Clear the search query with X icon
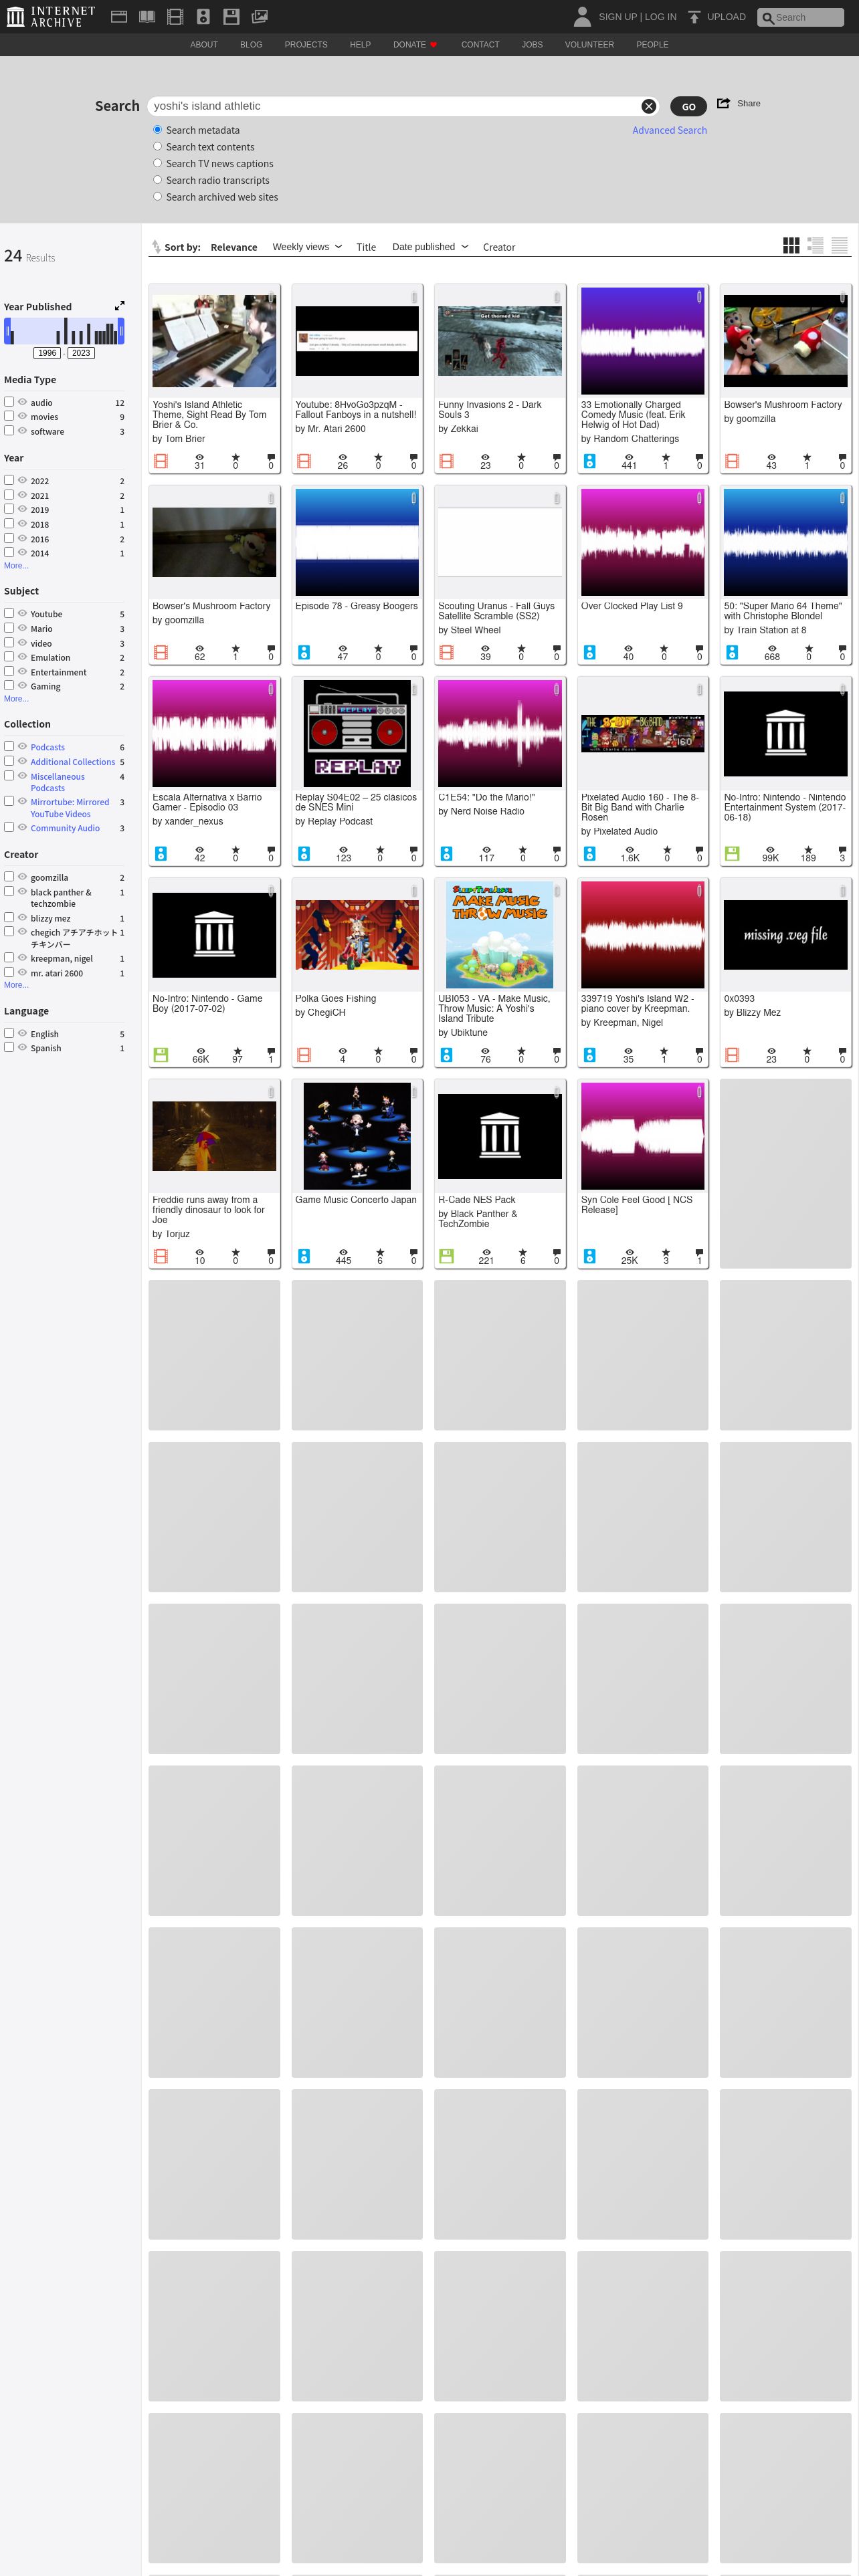The image size is (859, 2576). (649, 106)
